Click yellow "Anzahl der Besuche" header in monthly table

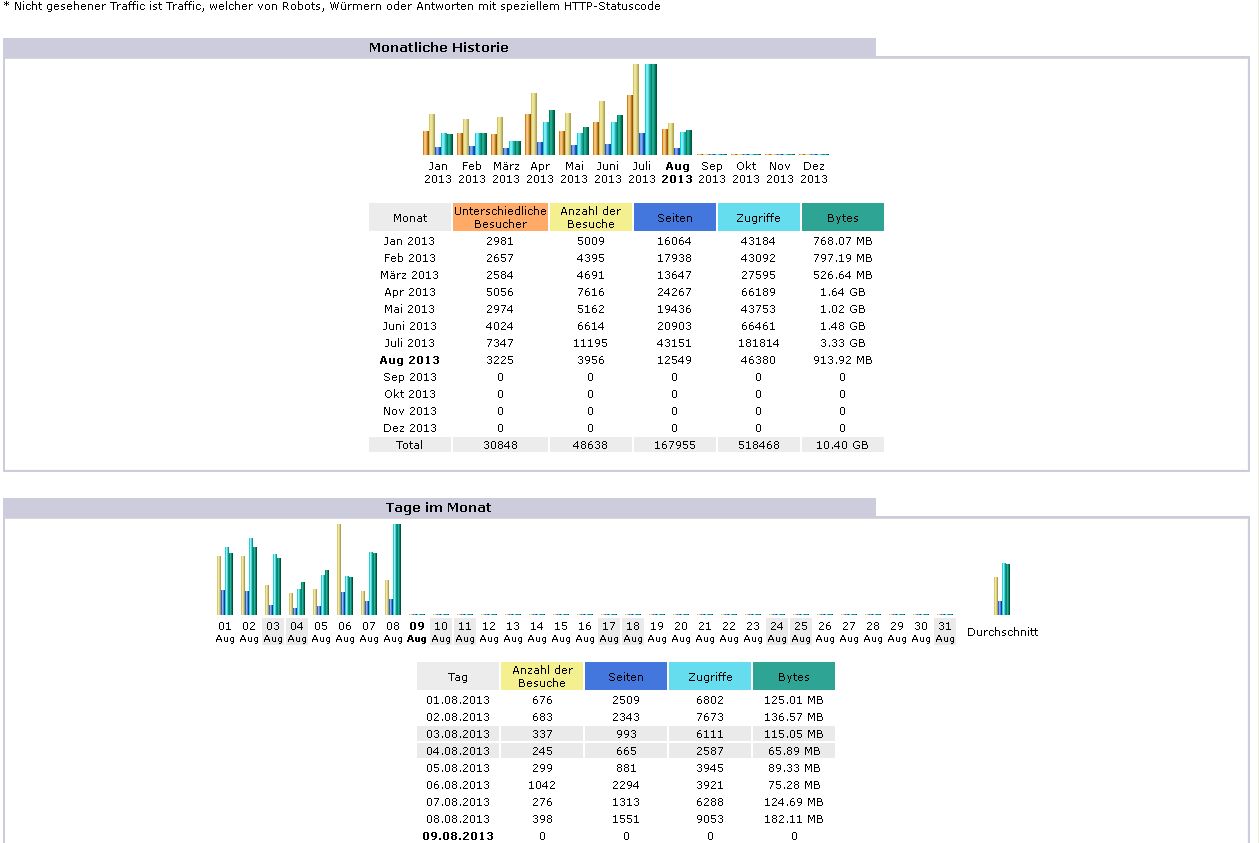click(590, 217)
